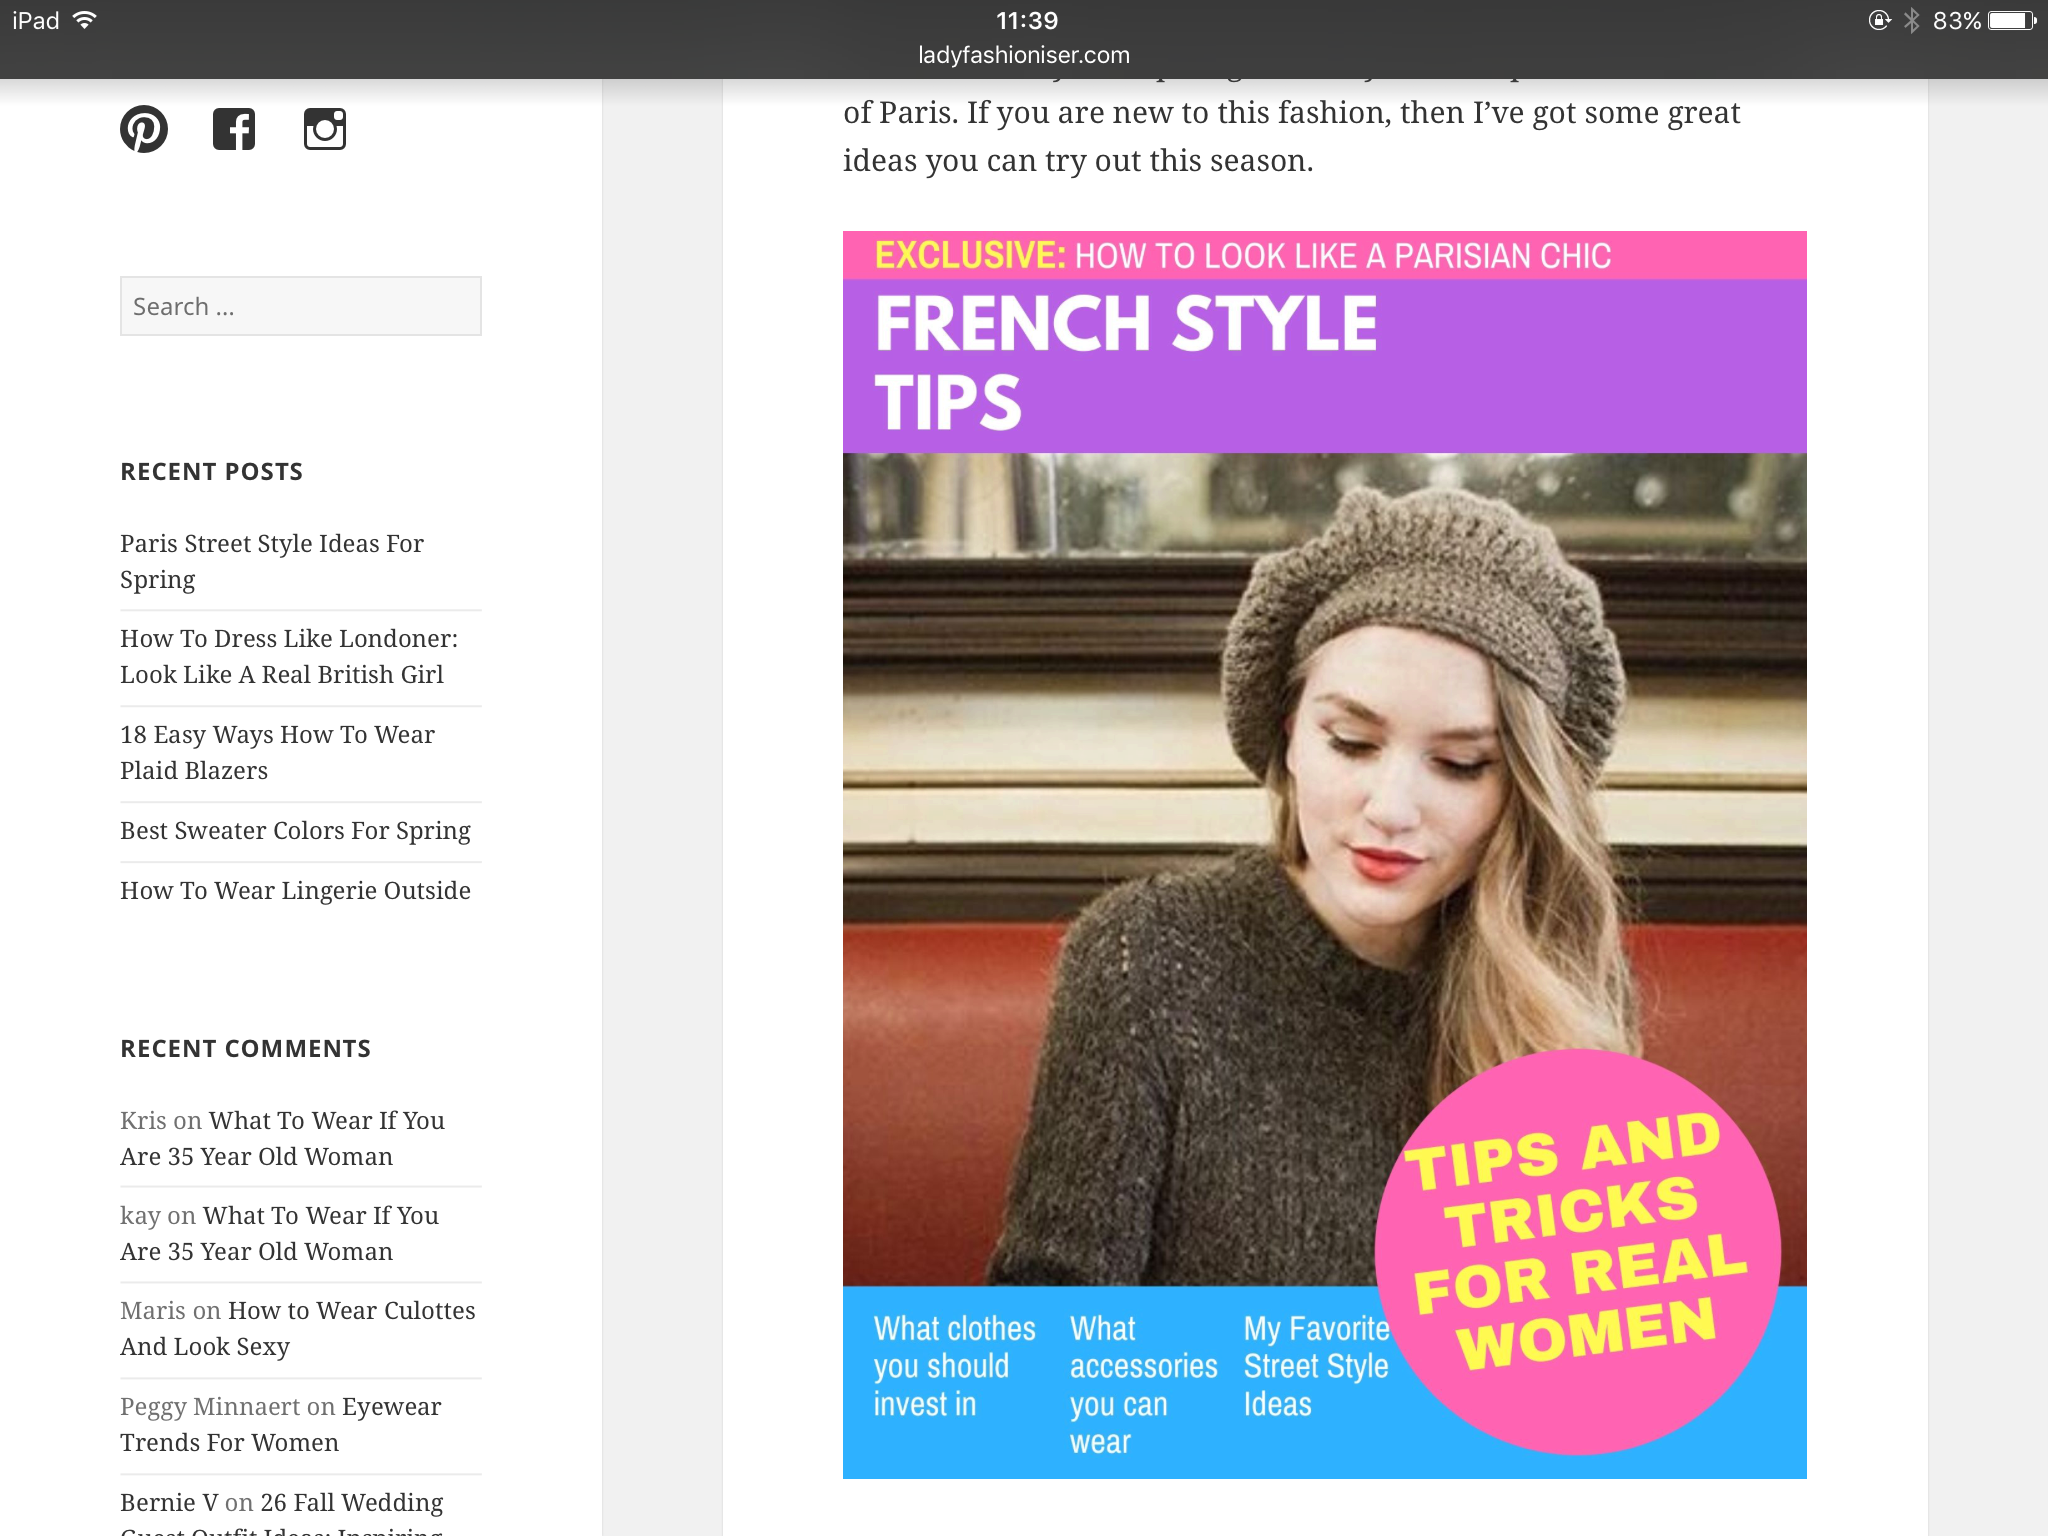The width and height of the screenshot is (2048, 1536).
Task: Tap the battery indicator icon
Action: 2012,20
